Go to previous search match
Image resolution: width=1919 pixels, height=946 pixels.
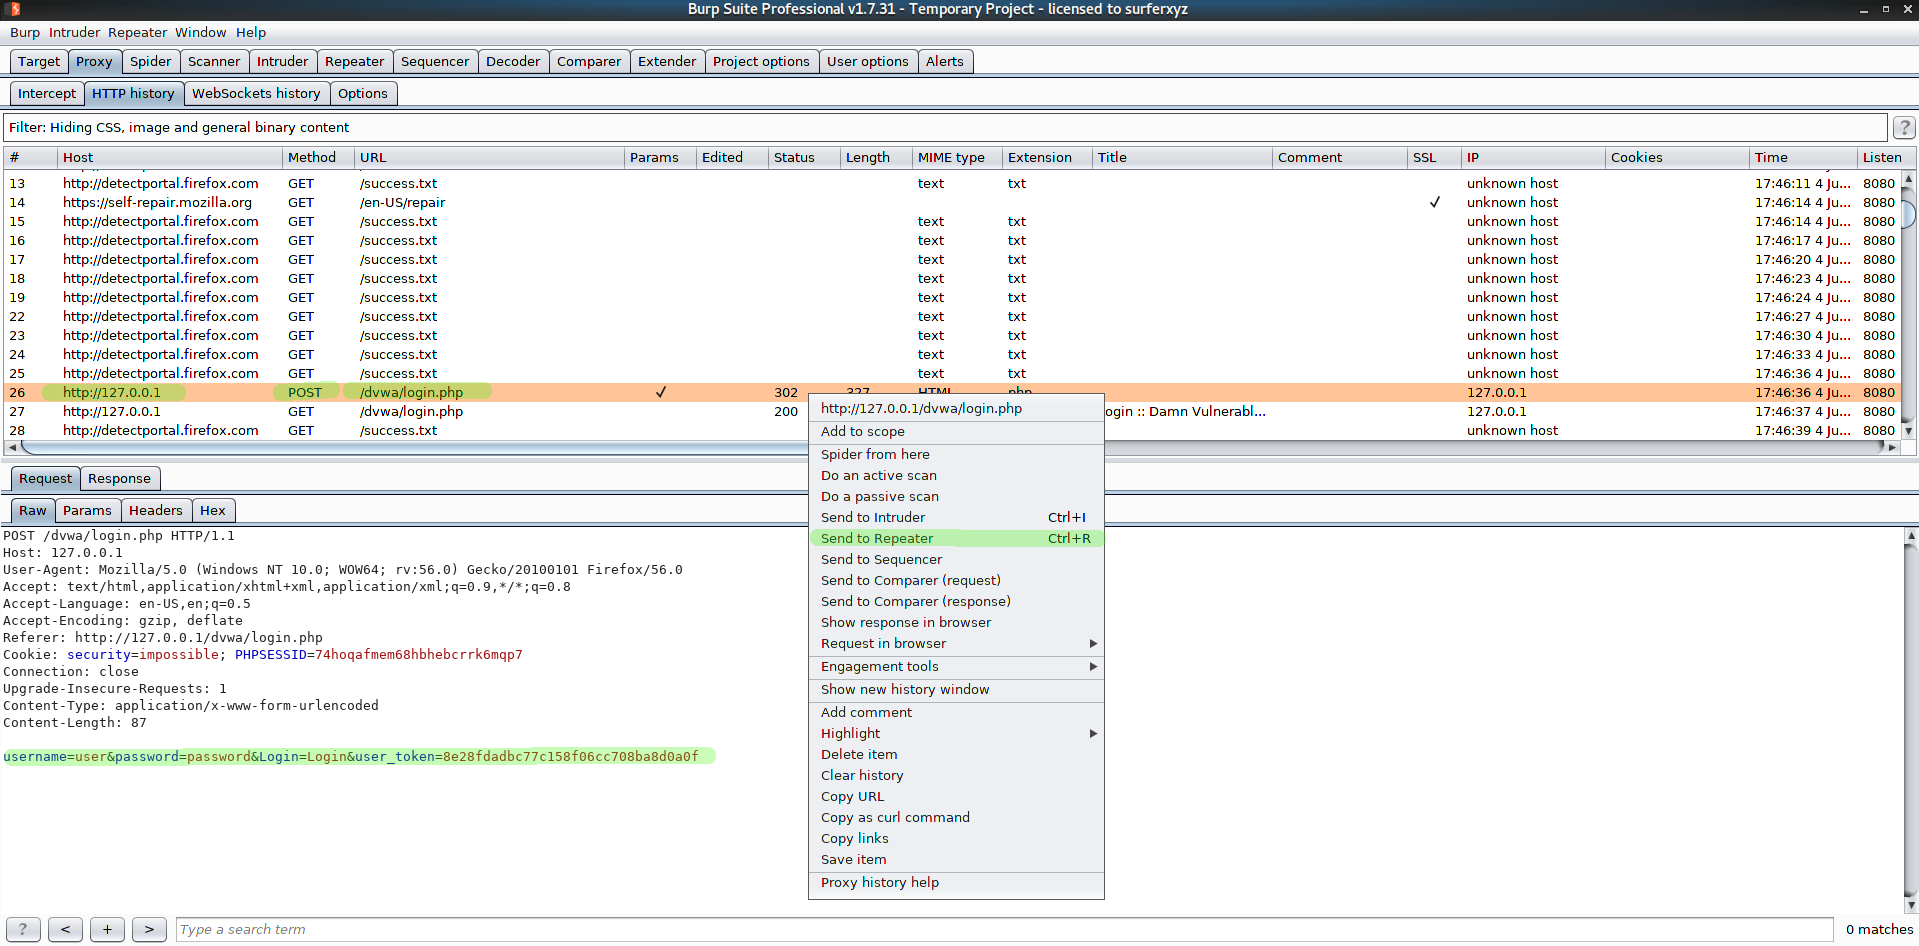pyautogui.click(x=65, y=929)
